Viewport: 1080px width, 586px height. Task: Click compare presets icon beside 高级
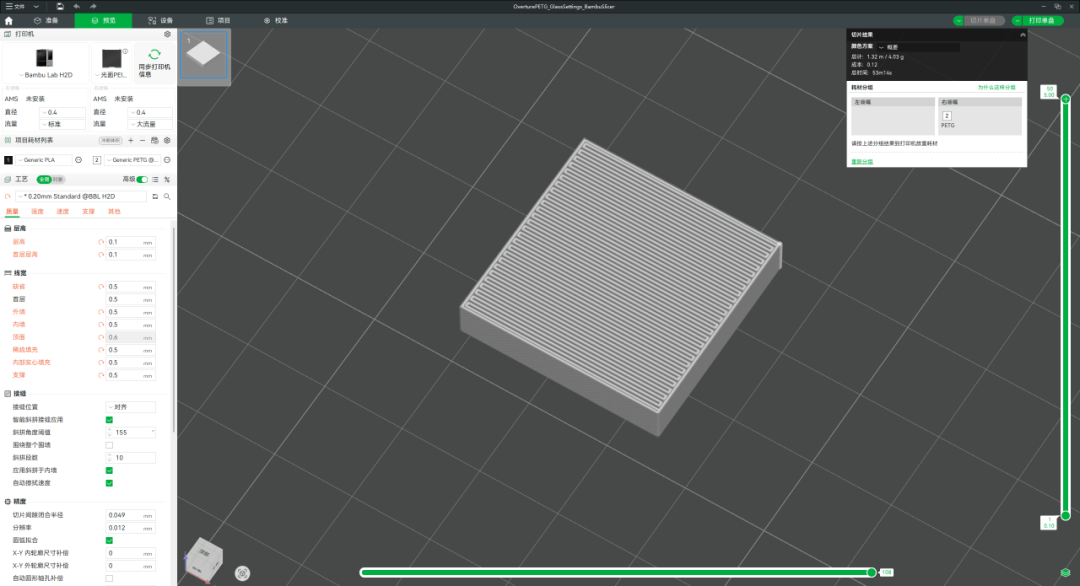[167, 180]
